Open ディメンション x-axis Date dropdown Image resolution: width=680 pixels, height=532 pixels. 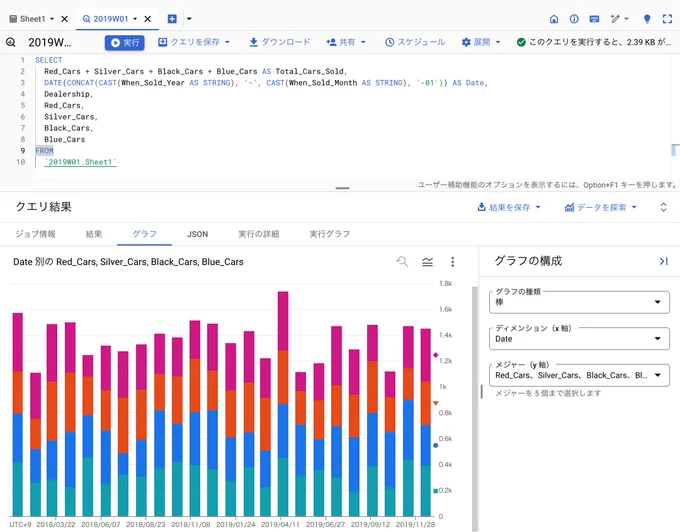(579, 339)
